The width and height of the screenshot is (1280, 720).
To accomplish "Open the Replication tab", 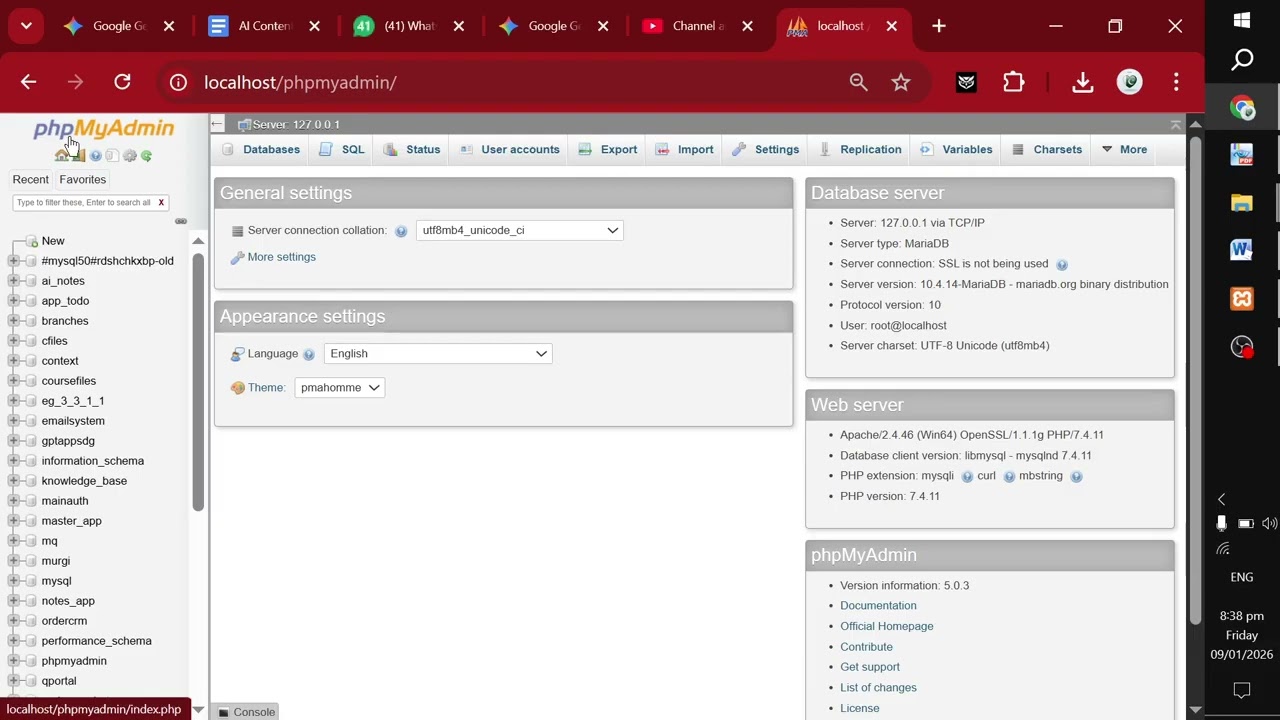I will 860,150.
